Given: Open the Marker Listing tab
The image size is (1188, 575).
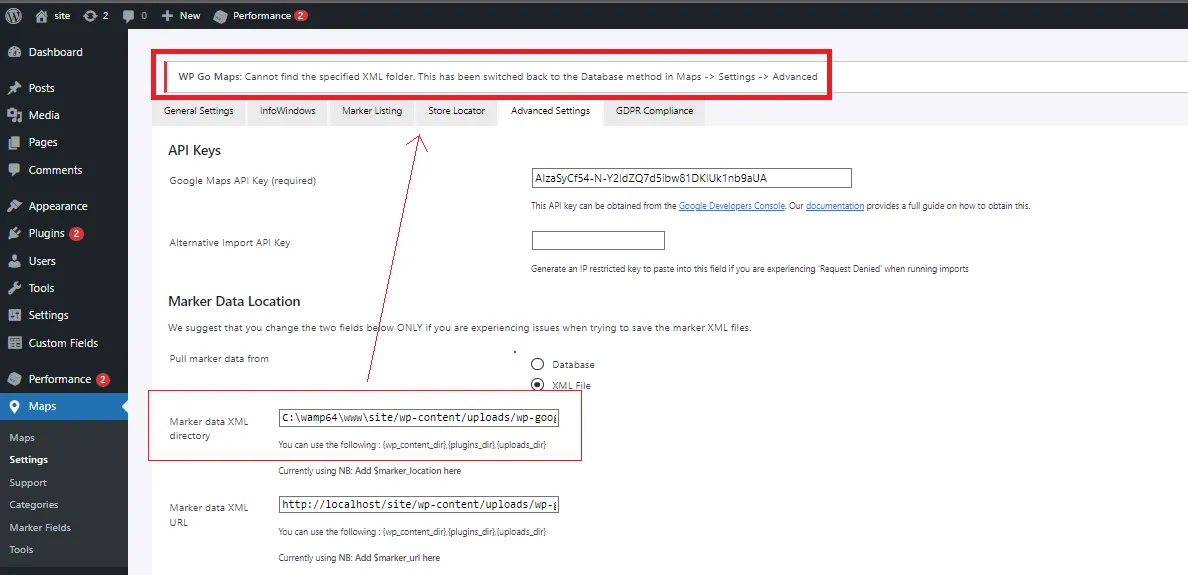Looking at the screenshot, I should [x=372, y=111].
